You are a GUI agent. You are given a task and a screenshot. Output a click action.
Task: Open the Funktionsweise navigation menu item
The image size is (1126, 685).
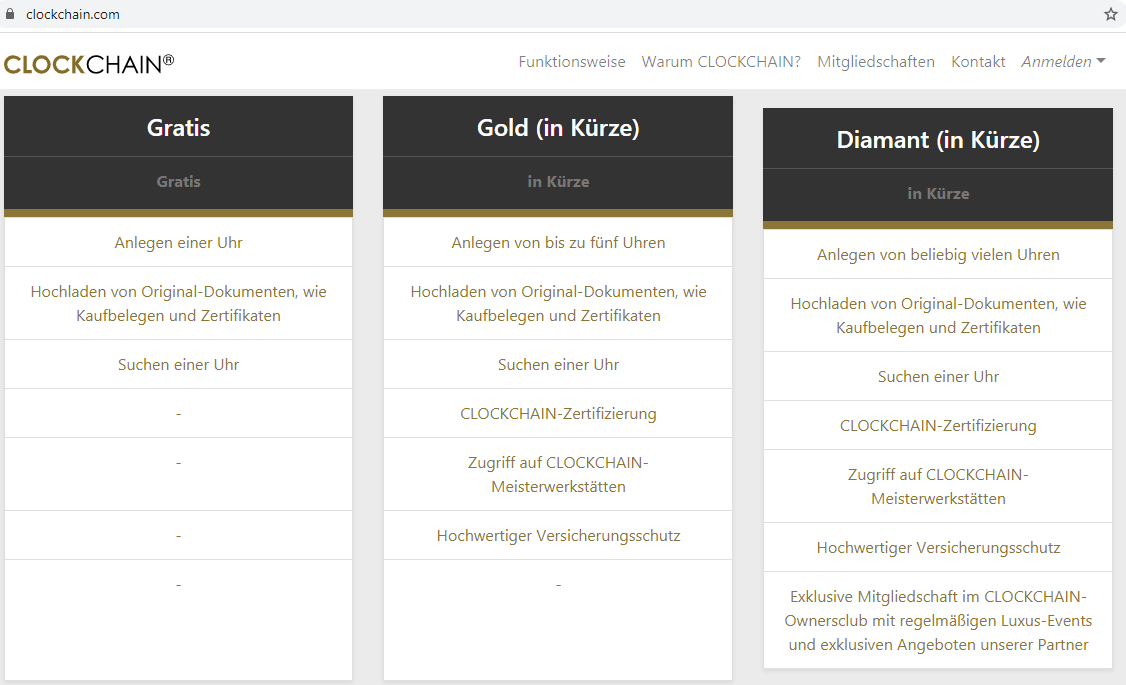pyautogui.click(x=572, y=61)
